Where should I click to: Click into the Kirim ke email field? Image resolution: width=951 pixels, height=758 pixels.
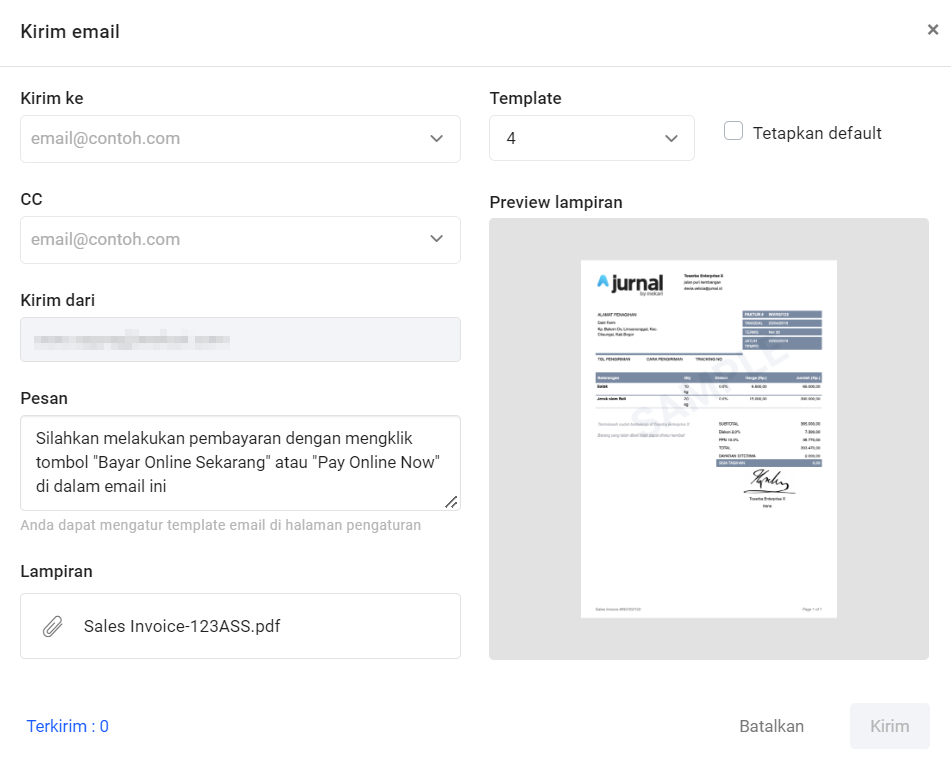click(x=220, y=139)
